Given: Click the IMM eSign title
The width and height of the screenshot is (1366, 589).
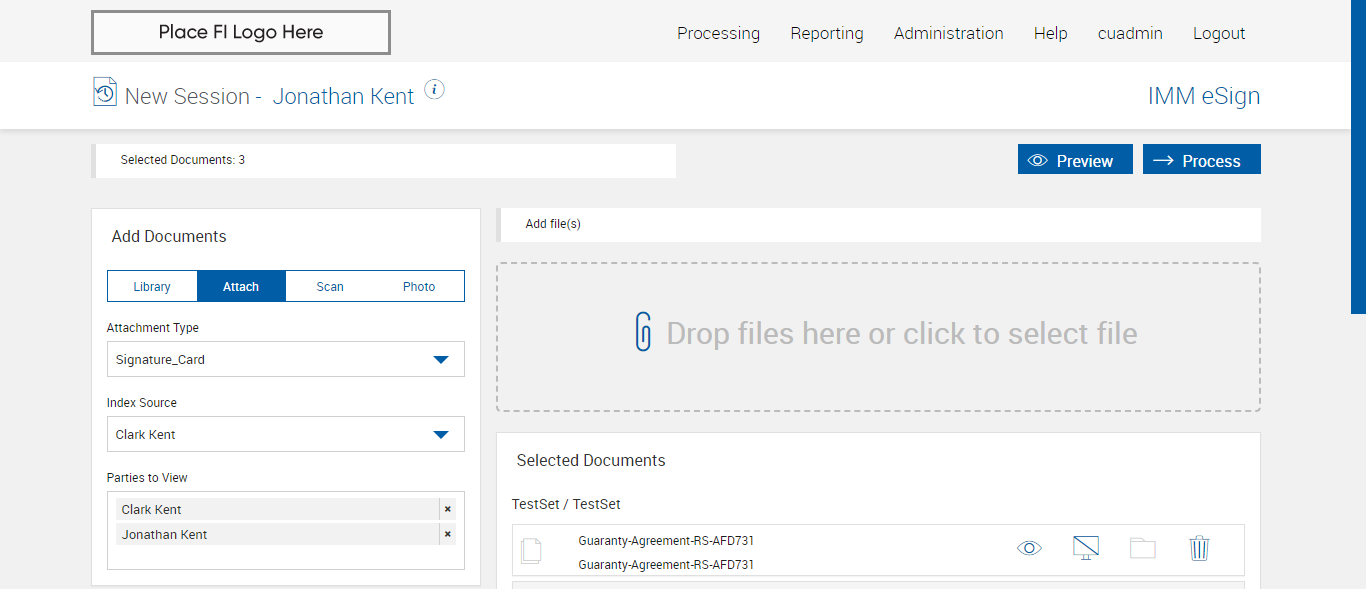Looking at the screenshot, I should 1204,96.
